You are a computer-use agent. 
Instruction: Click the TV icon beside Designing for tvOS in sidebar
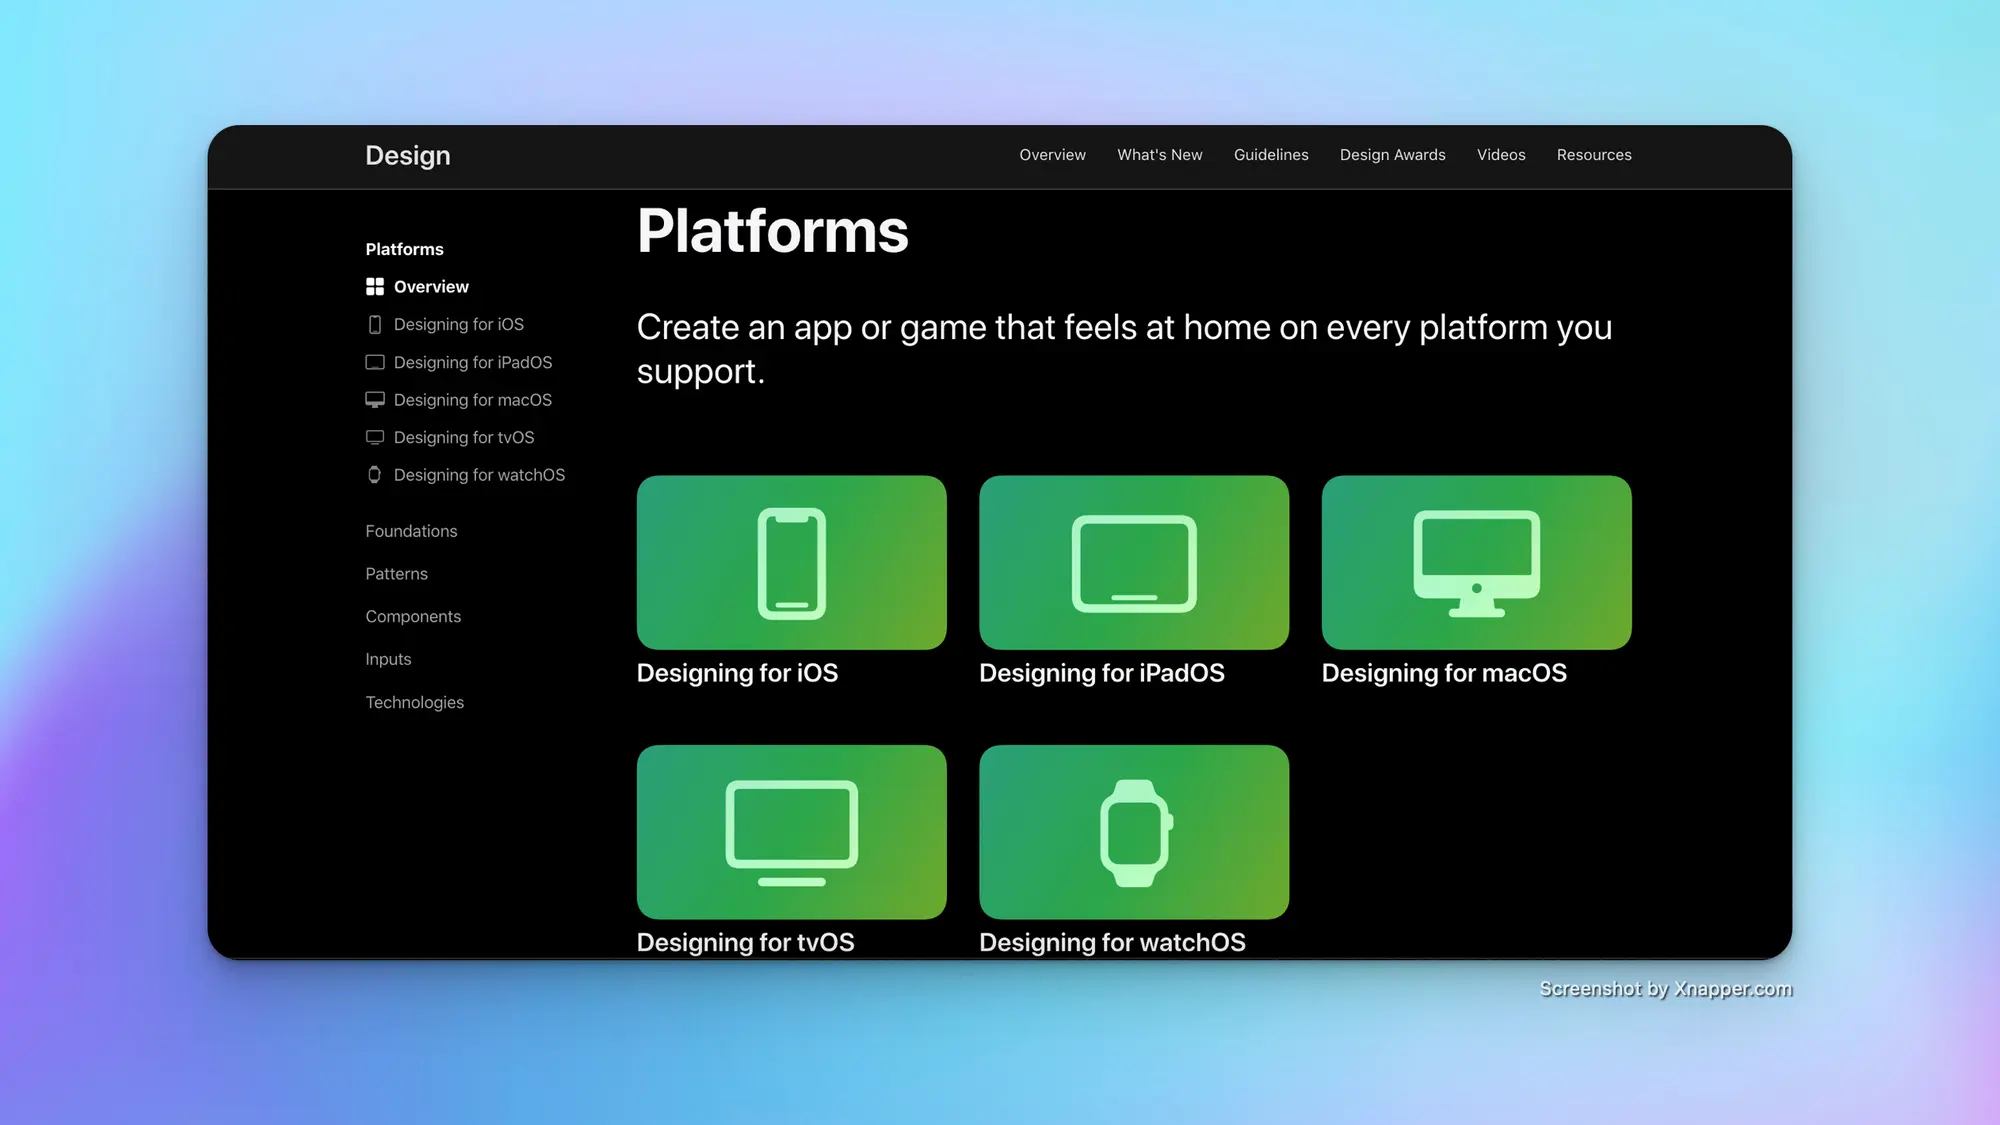click(375, 437)
